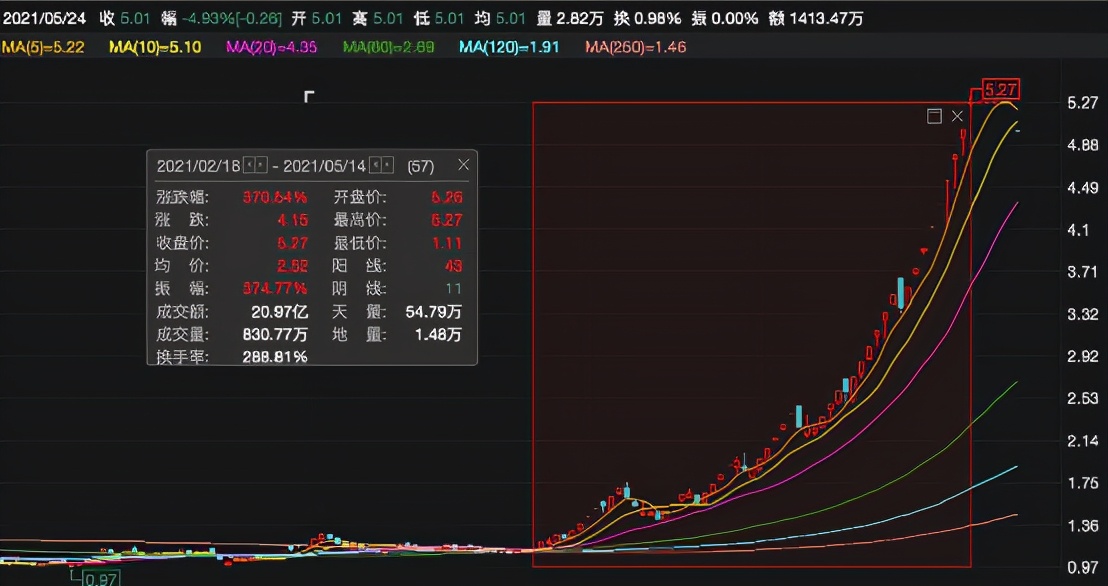Viewport: 1108px width, 586px height.
Task: Click the selection region's square window icon
Action: coord(934,116)
